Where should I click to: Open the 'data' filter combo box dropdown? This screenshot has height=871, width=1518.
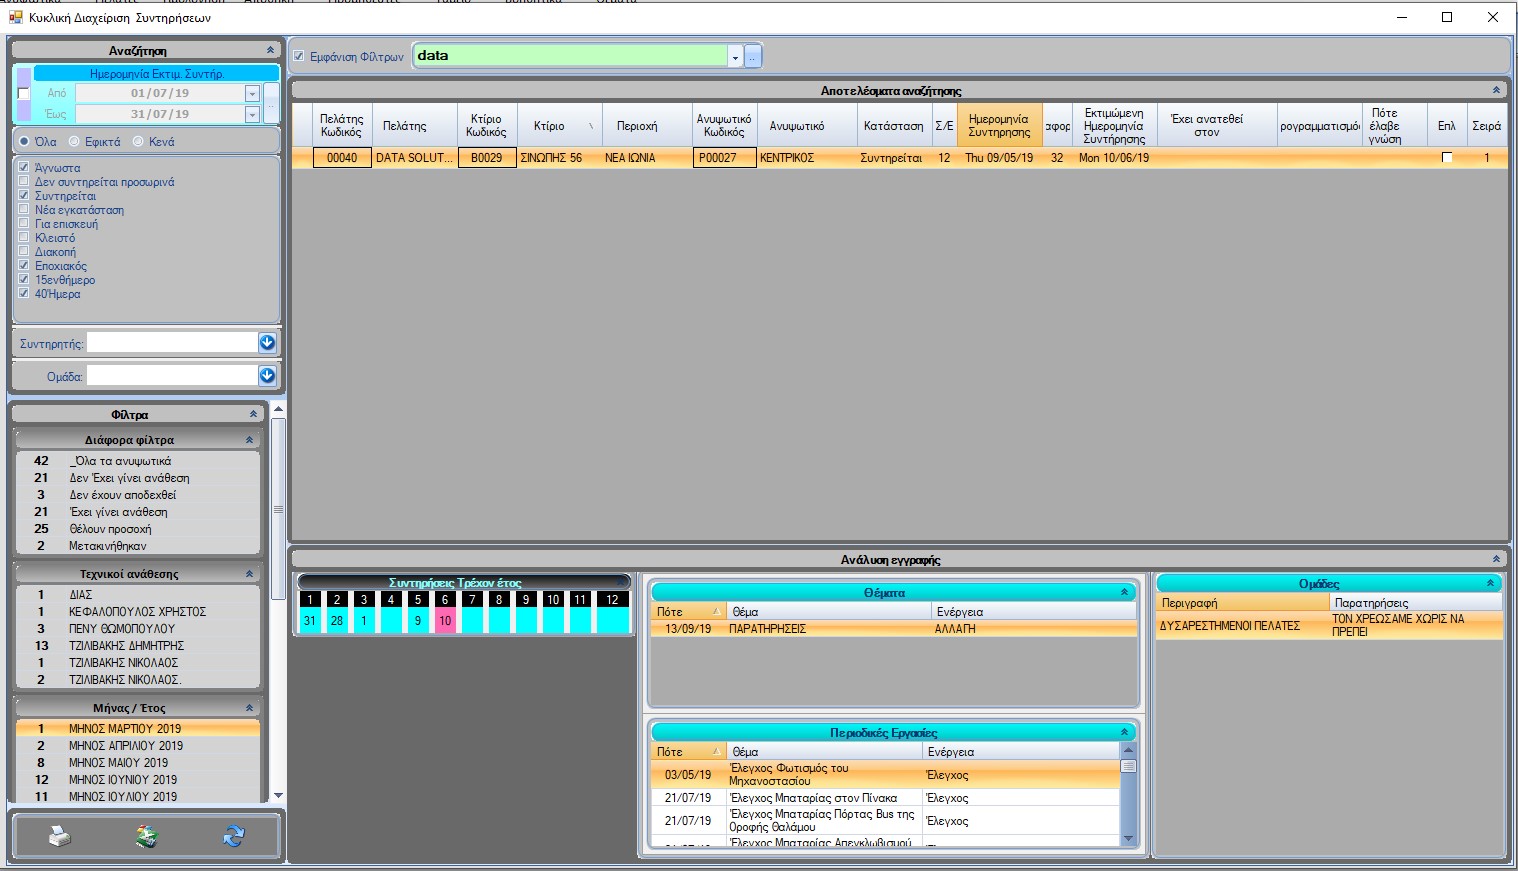735,57
